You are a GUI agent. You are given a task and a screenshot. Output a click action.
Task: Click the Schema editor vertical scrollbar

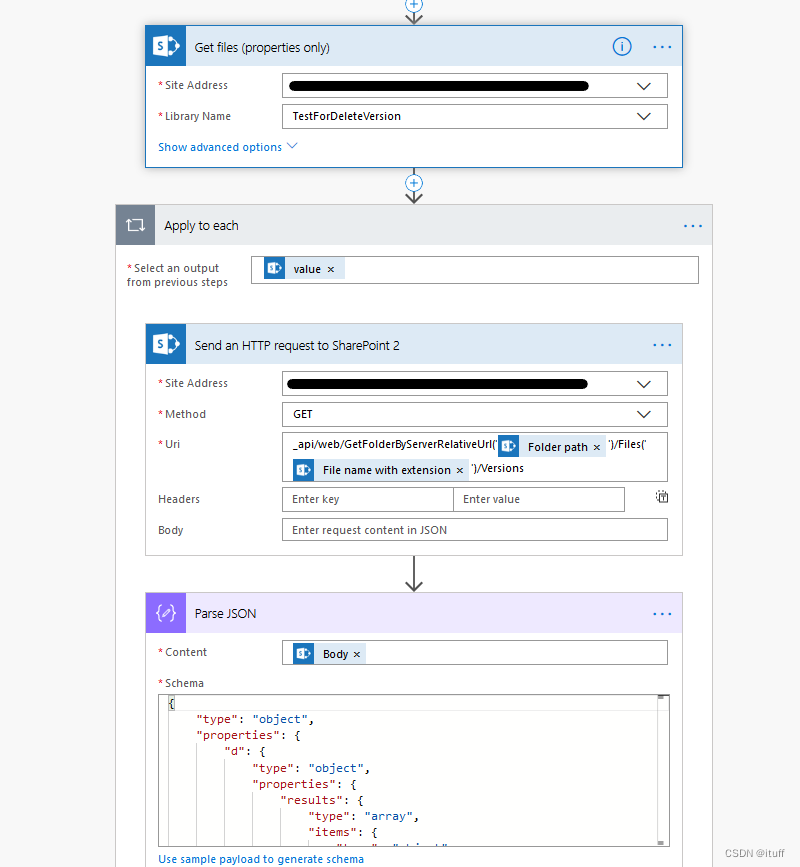click(x=661, y=770)
